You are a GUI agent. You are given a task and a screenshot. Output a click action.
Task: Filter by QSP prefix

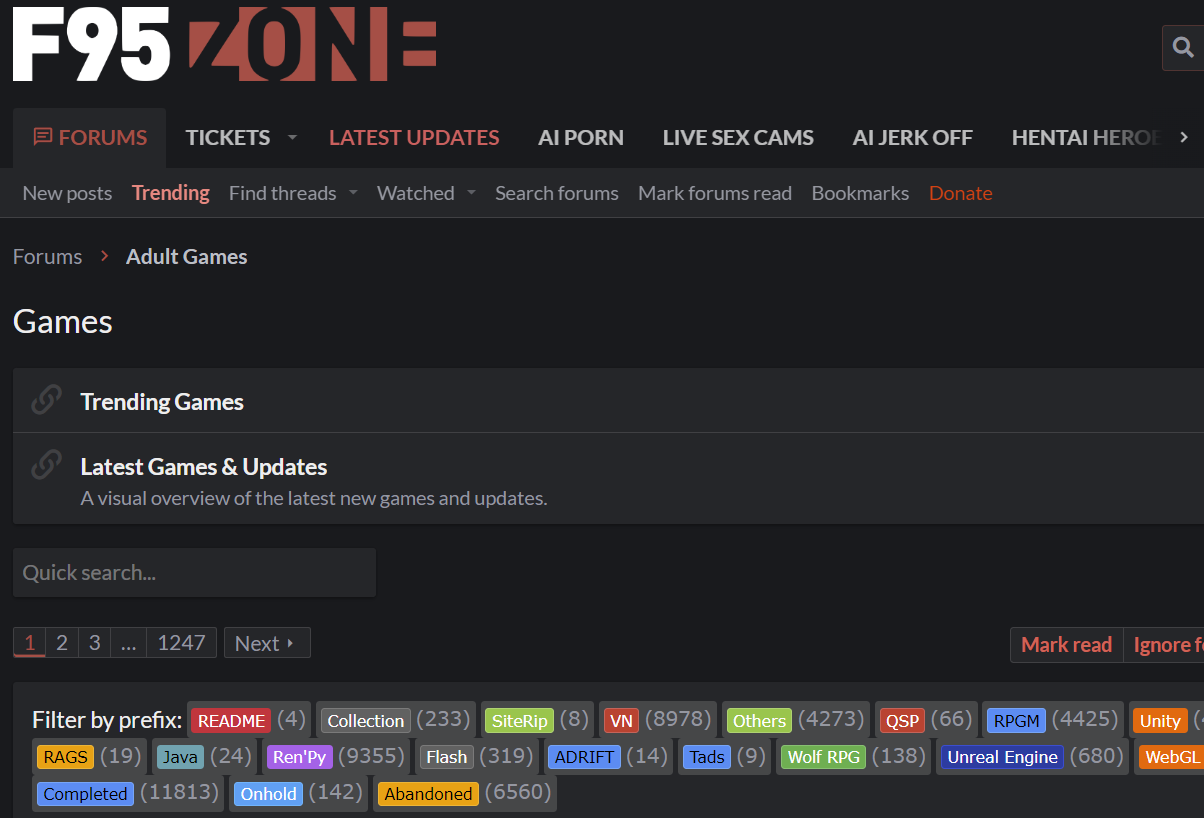pos(902,720)
